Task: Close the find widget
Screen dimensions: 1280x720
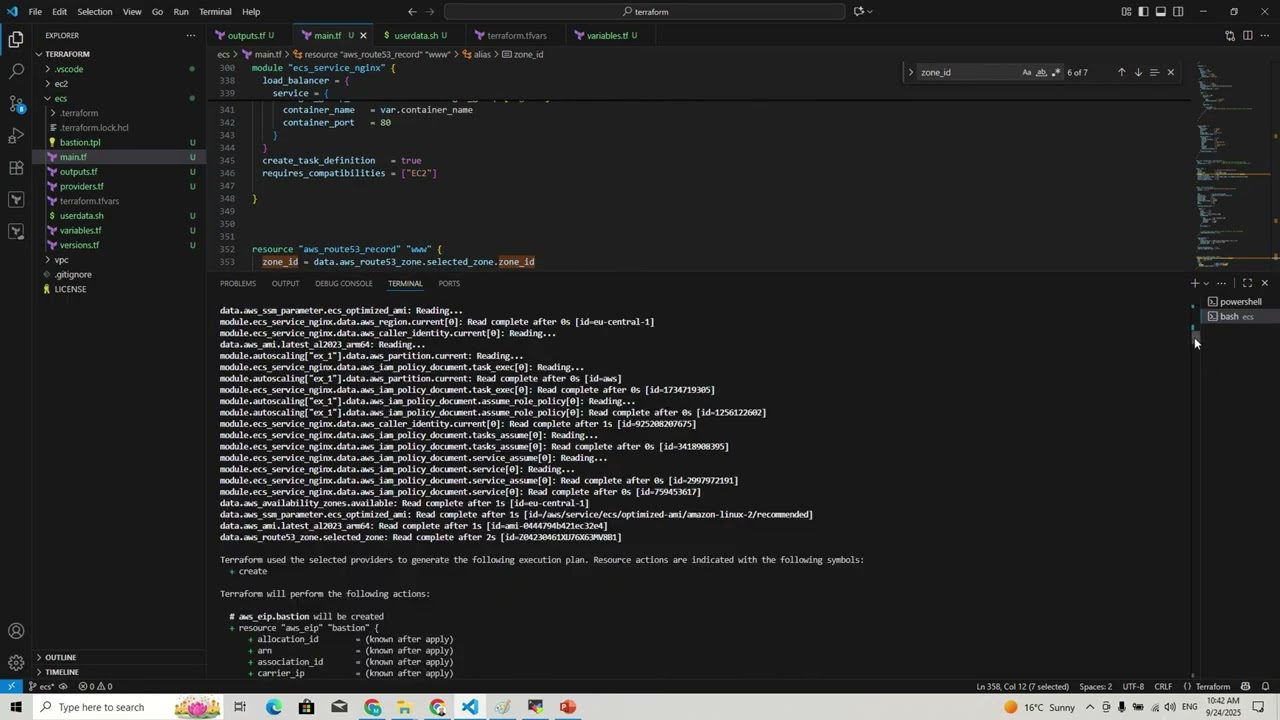Action: click(x=1170, y=72)
